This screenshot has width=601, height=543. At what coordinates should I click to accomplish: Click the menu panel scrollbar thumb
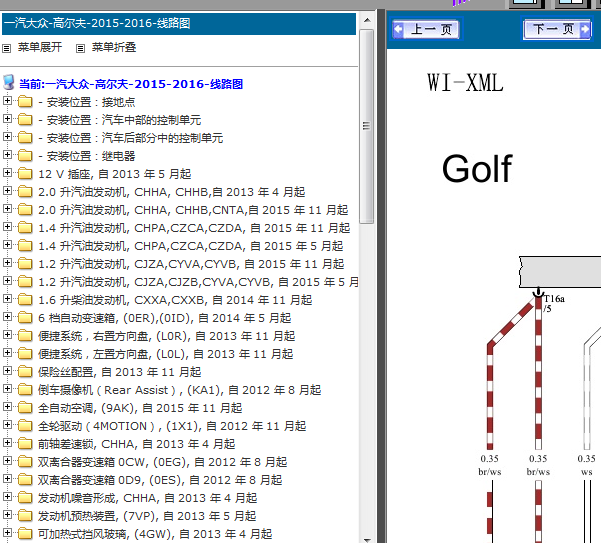click(x=367, y=126)
